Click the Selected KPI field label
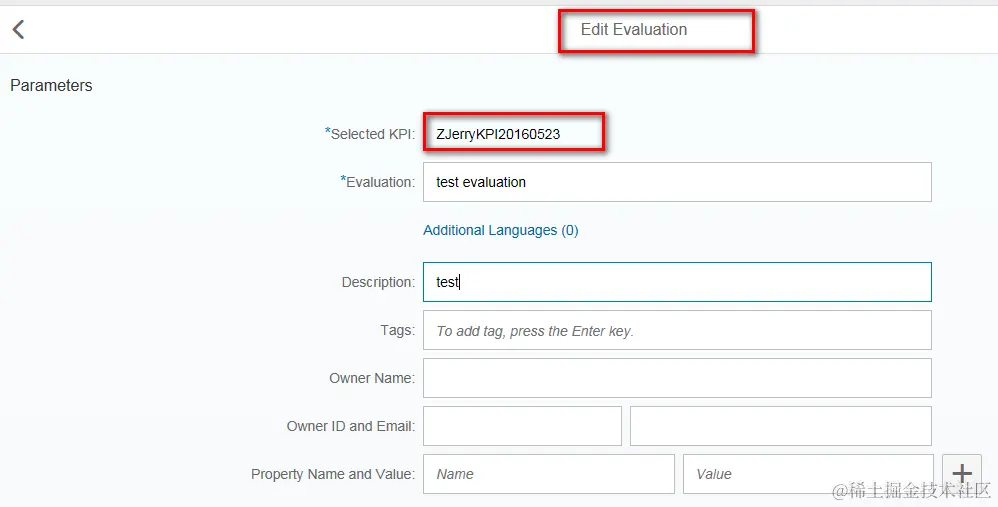This screenshot has height=507, width=998. click(372, 134)
